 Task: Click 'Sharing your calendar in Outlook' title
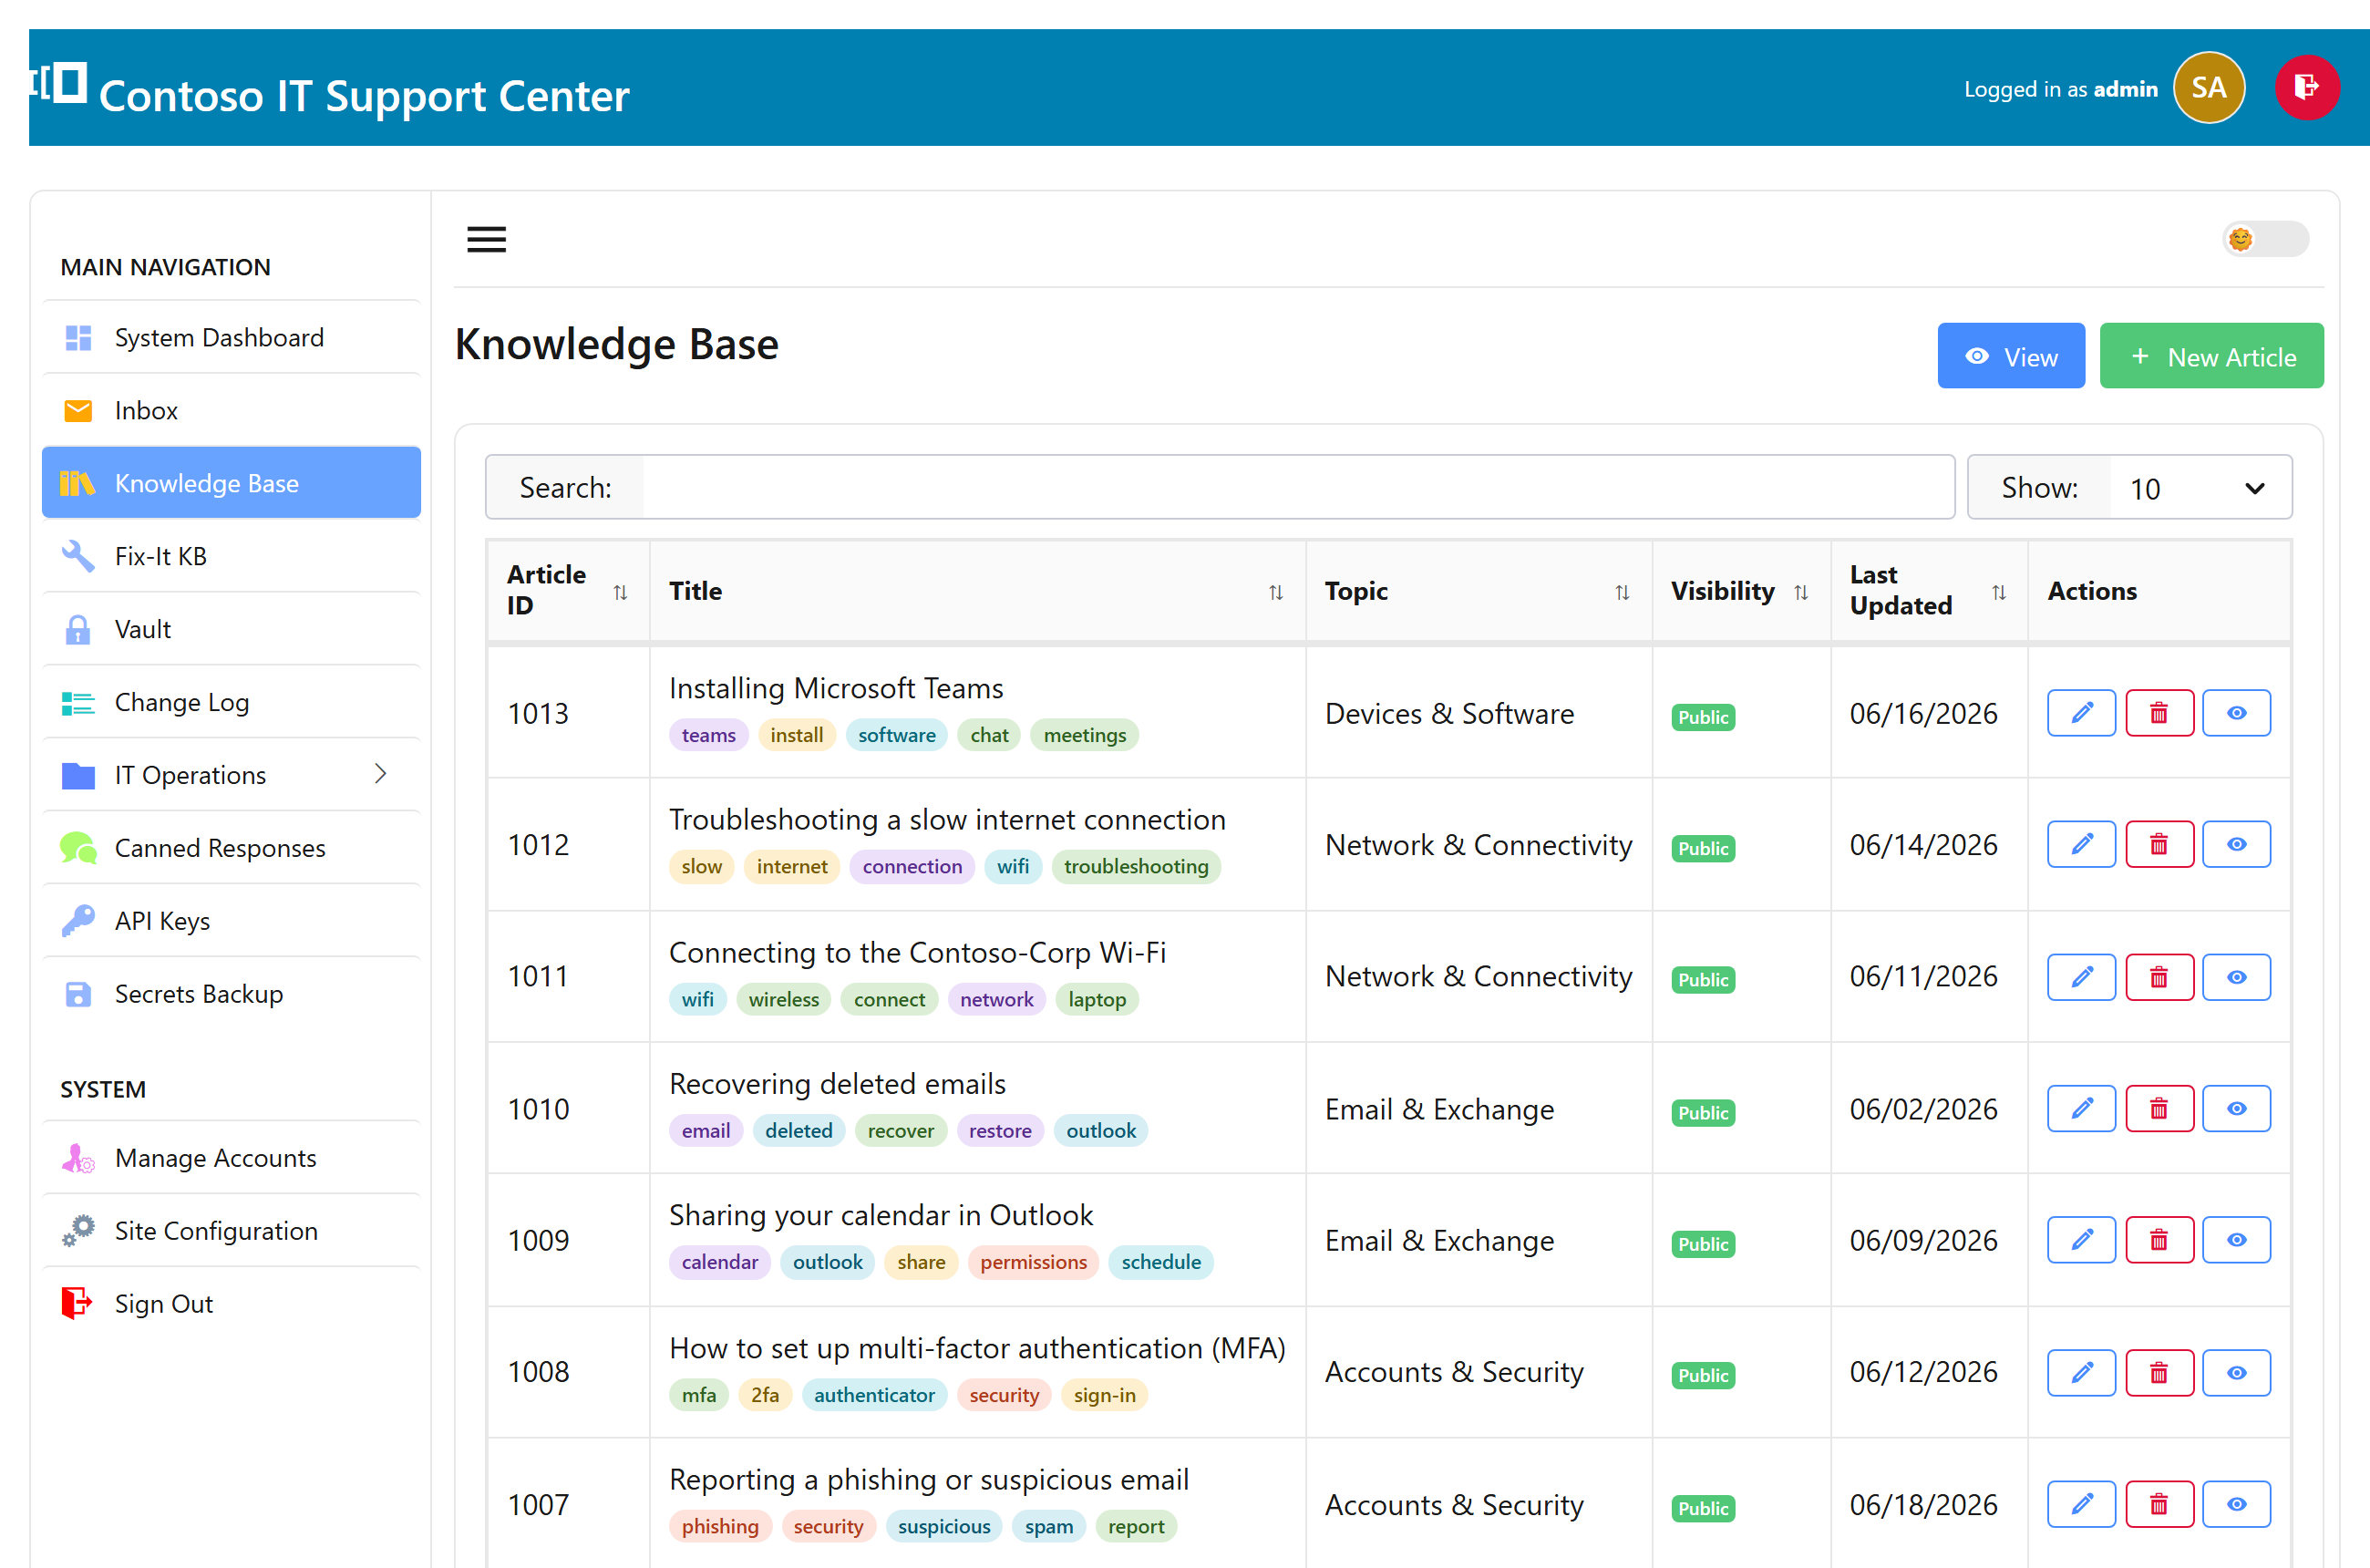[x=881, y=1215]
